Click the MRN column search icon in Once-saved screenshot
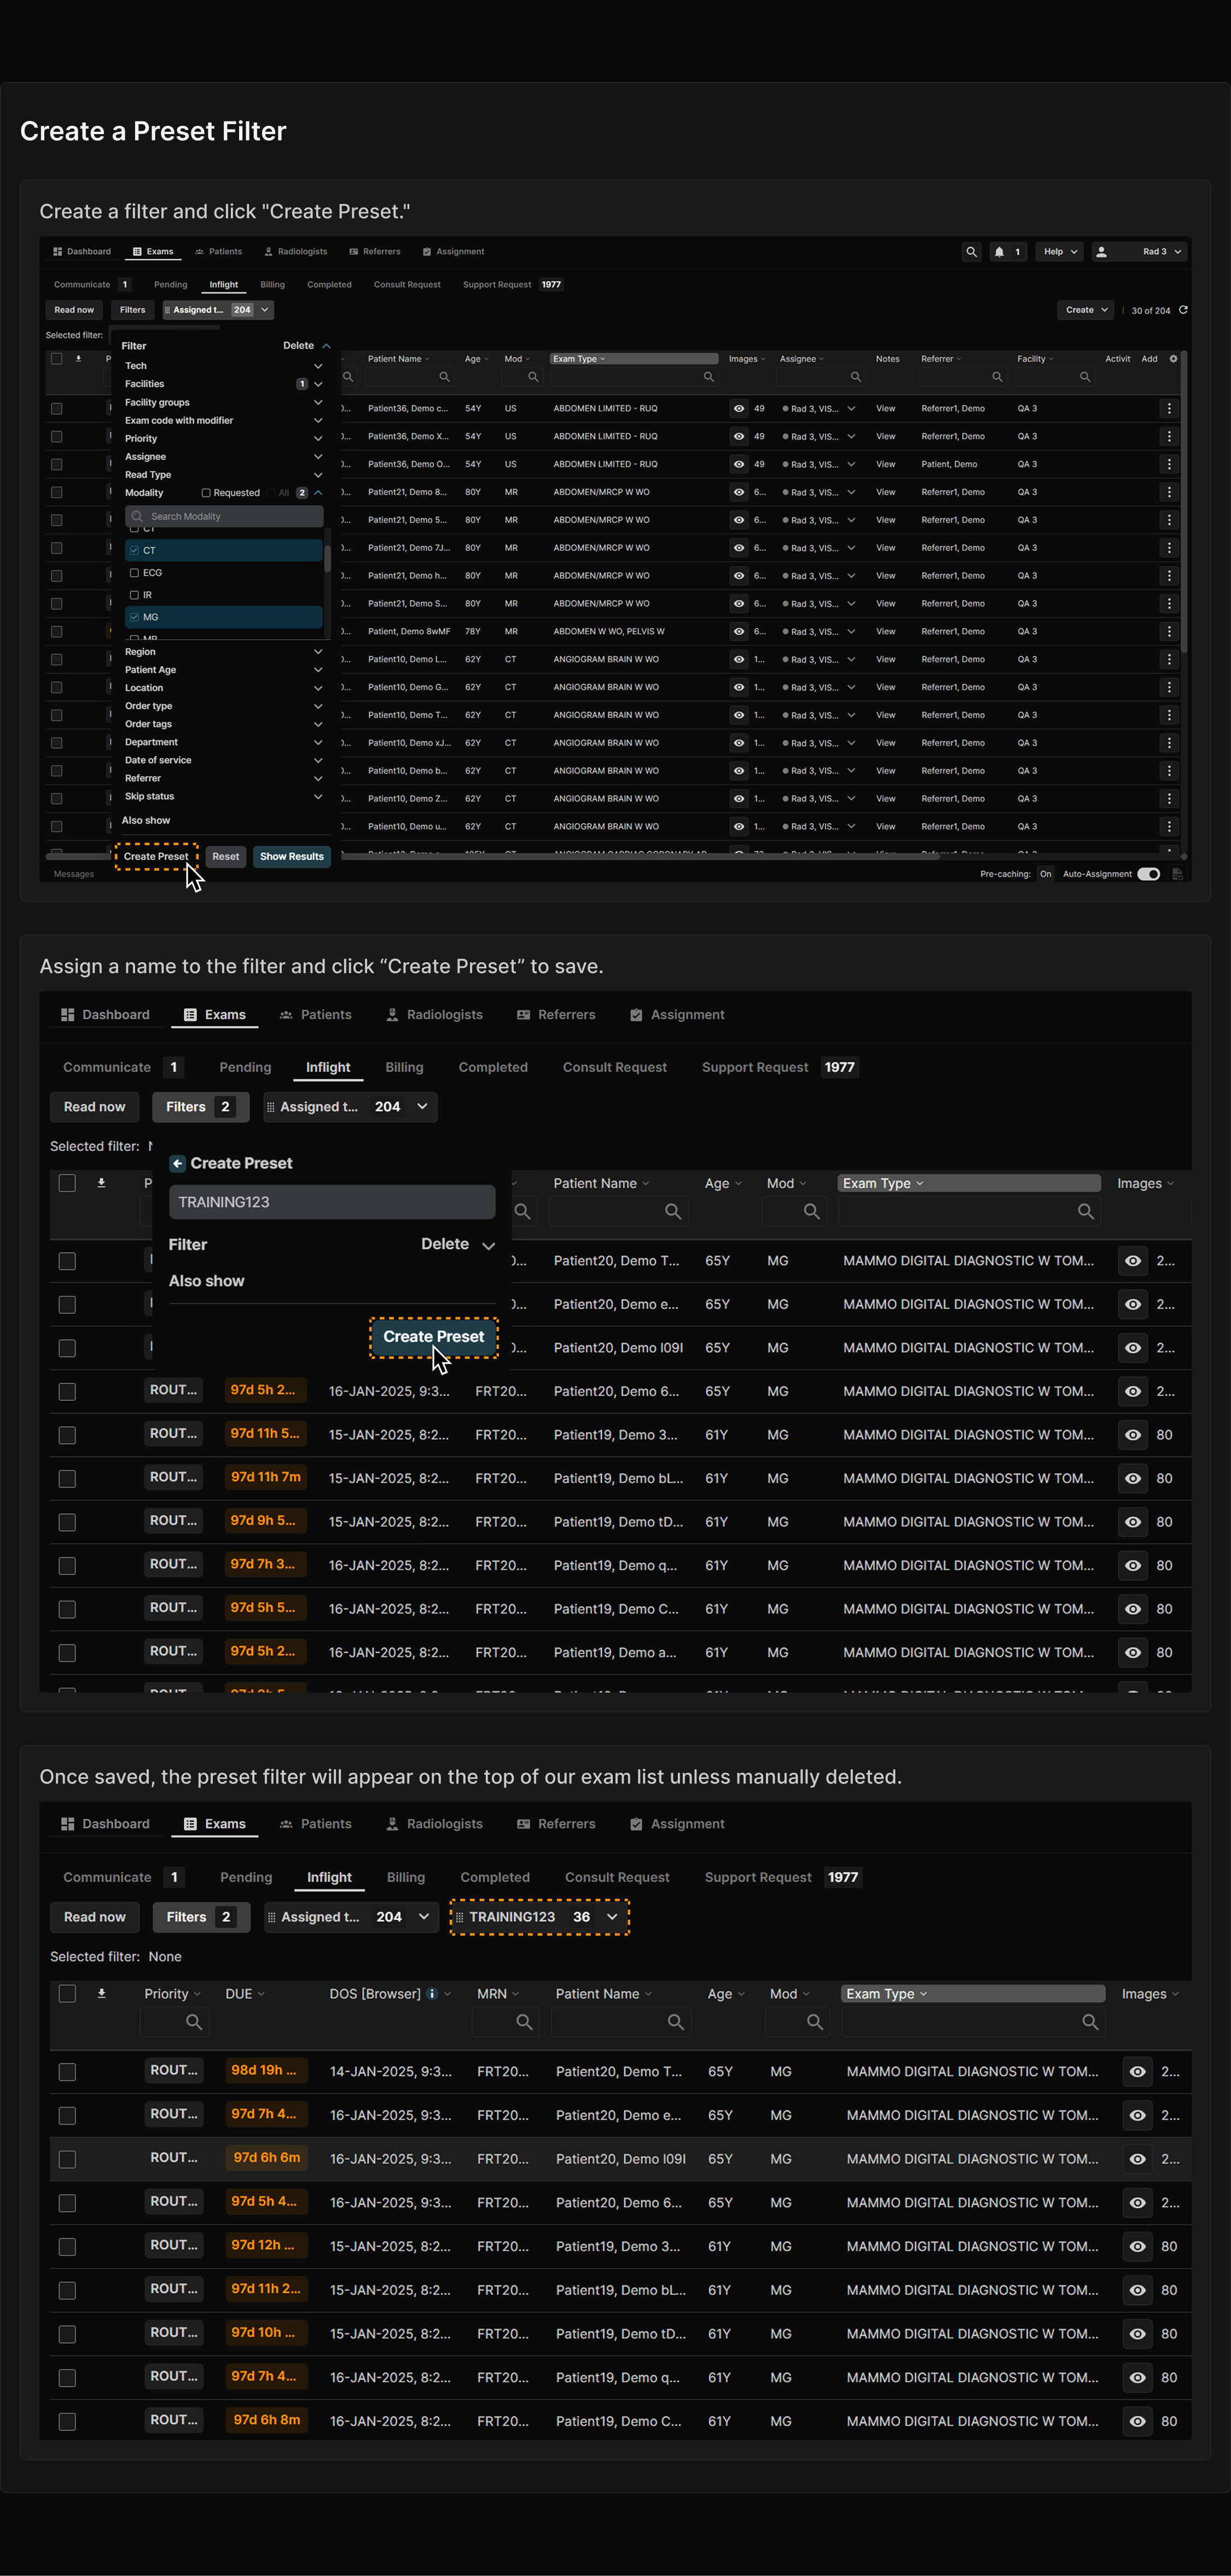The height and width of the screenshot is (2576, 1231). [524, 2021]
